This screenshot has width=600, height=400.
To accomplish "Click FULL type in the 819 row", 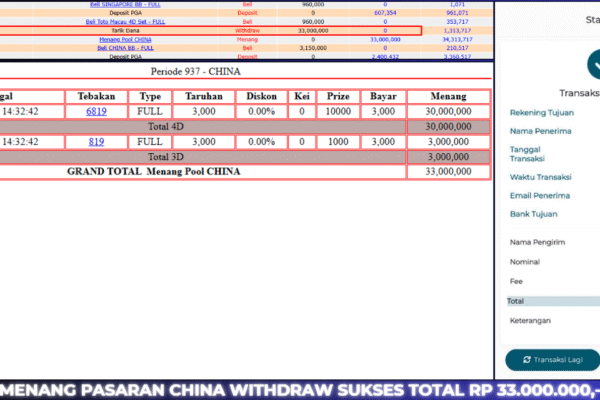I will pyautogui.click(x=150, y=142).
